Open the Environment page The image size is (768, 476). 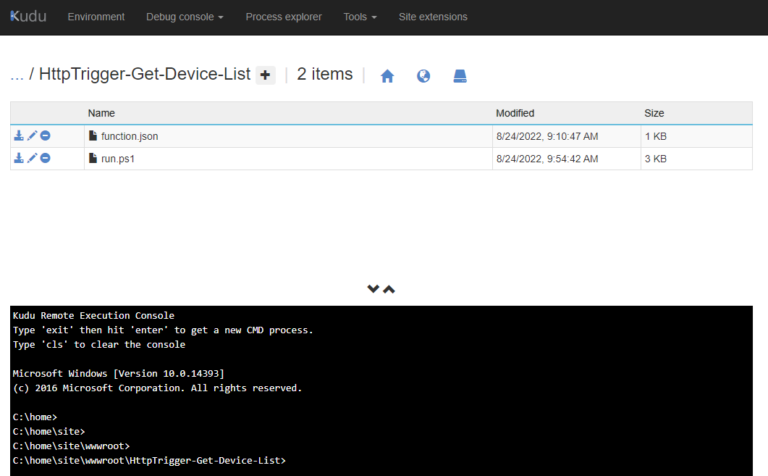point(96,17)
